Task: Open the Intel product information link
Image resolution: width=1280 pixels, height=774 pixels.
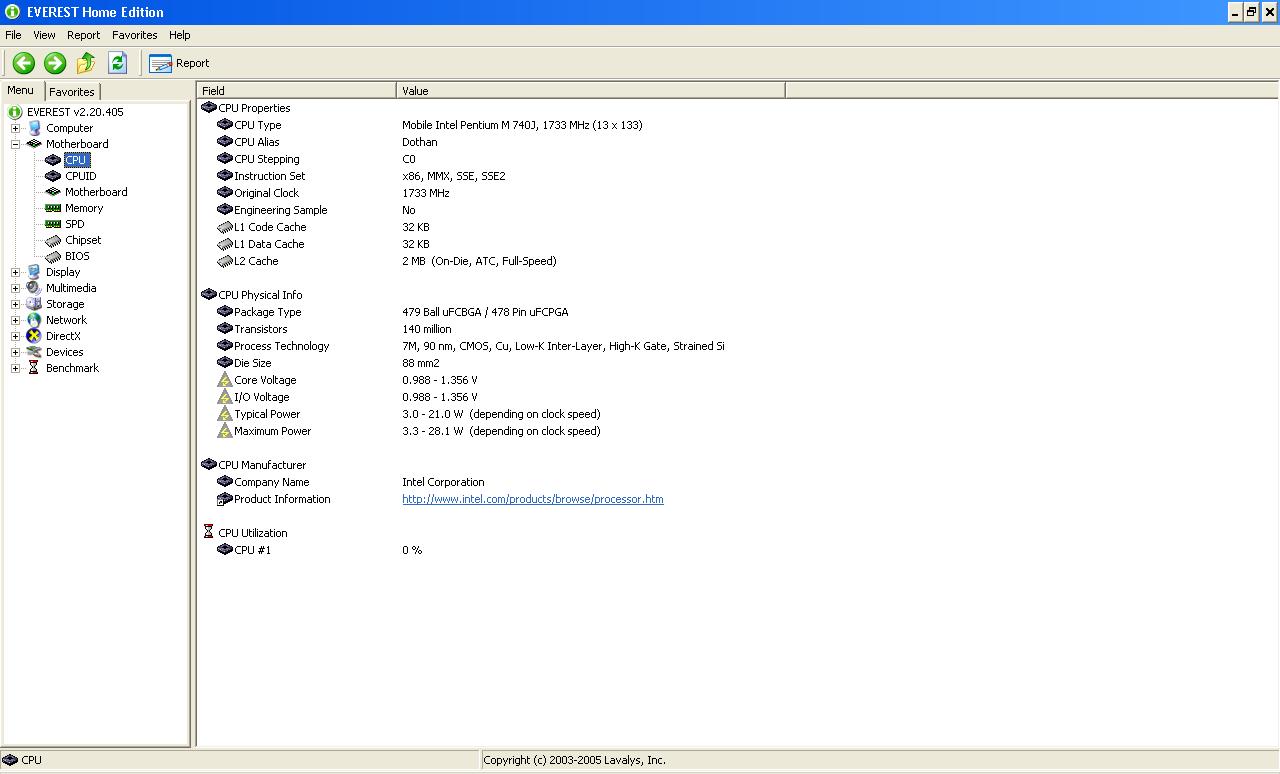Action: [x=533, y=499]
